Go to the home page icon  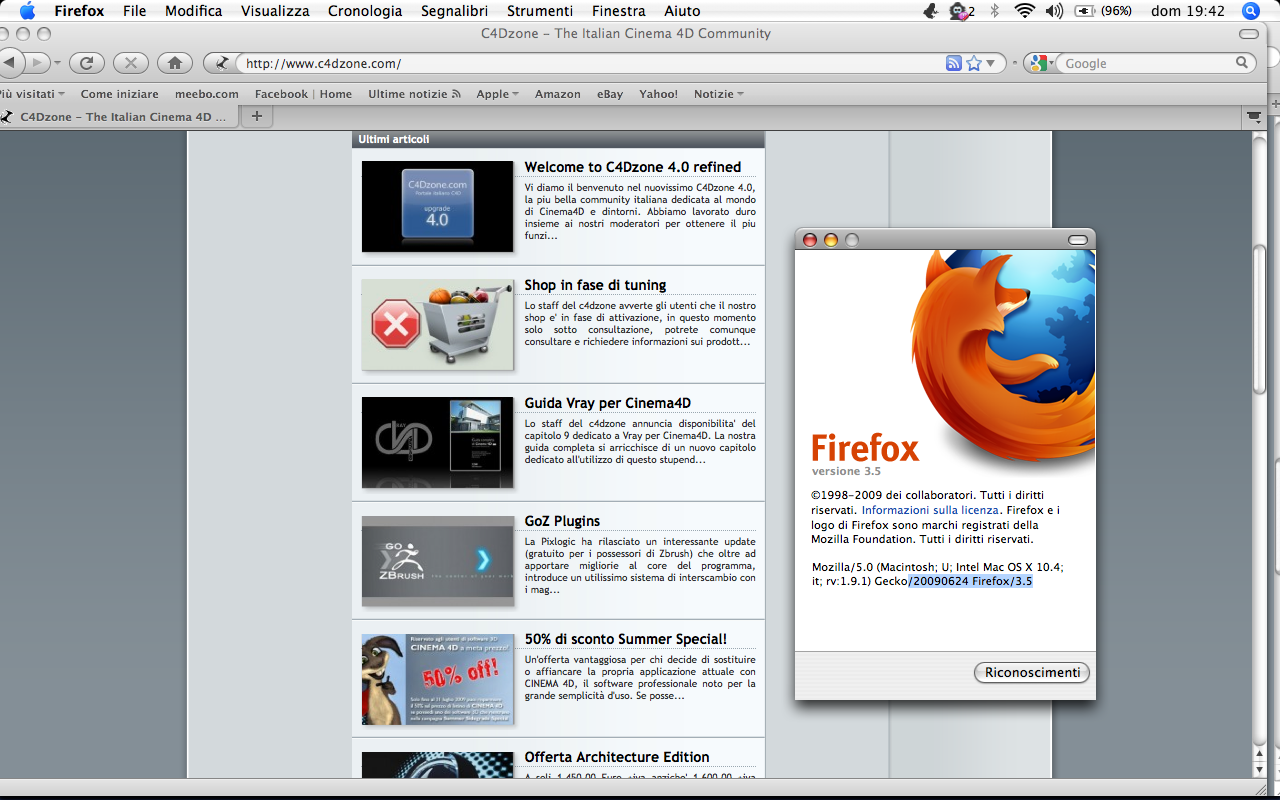(x=174, y=63)
